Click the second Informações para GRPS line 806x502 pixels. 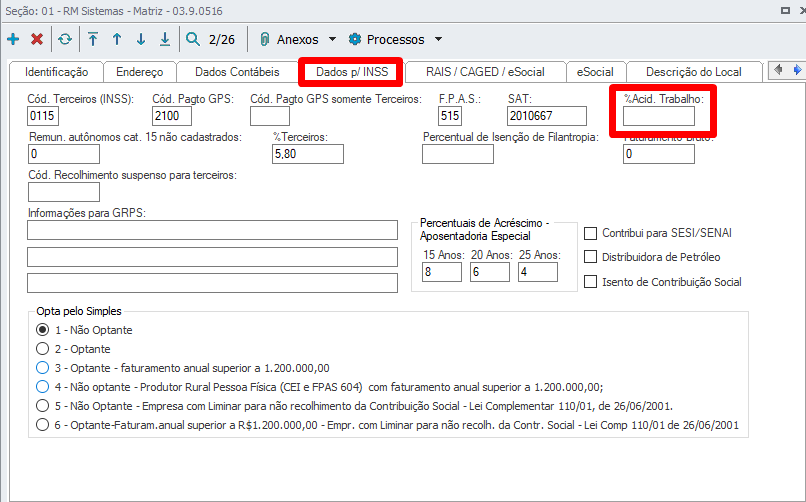coord(212,257)
